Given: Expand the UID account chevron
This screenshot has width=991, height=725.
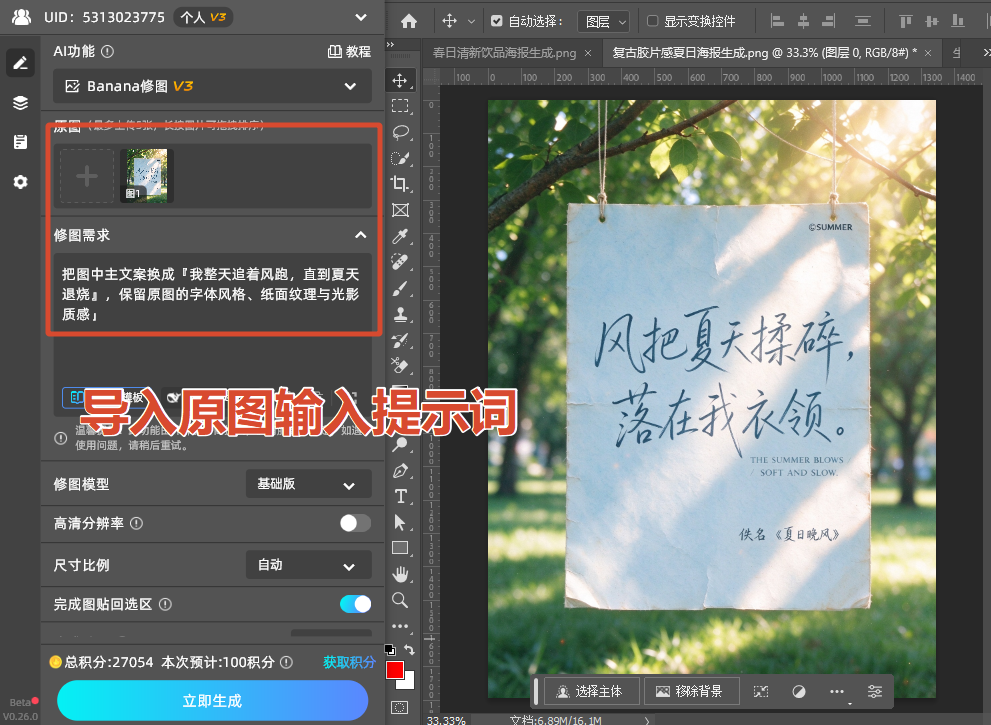Looking at the screenshot, I should pyautogui.click(x=361, y=17).
